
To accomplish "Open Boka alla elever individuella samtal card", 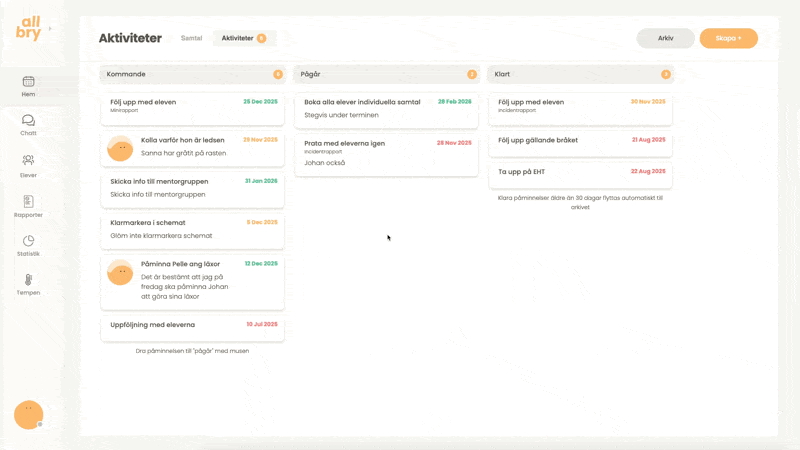I will [386, 109].
